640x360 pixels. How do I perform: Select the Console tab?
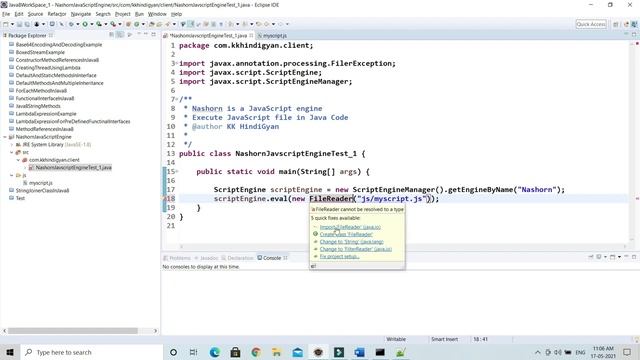(x=272, y=258)
